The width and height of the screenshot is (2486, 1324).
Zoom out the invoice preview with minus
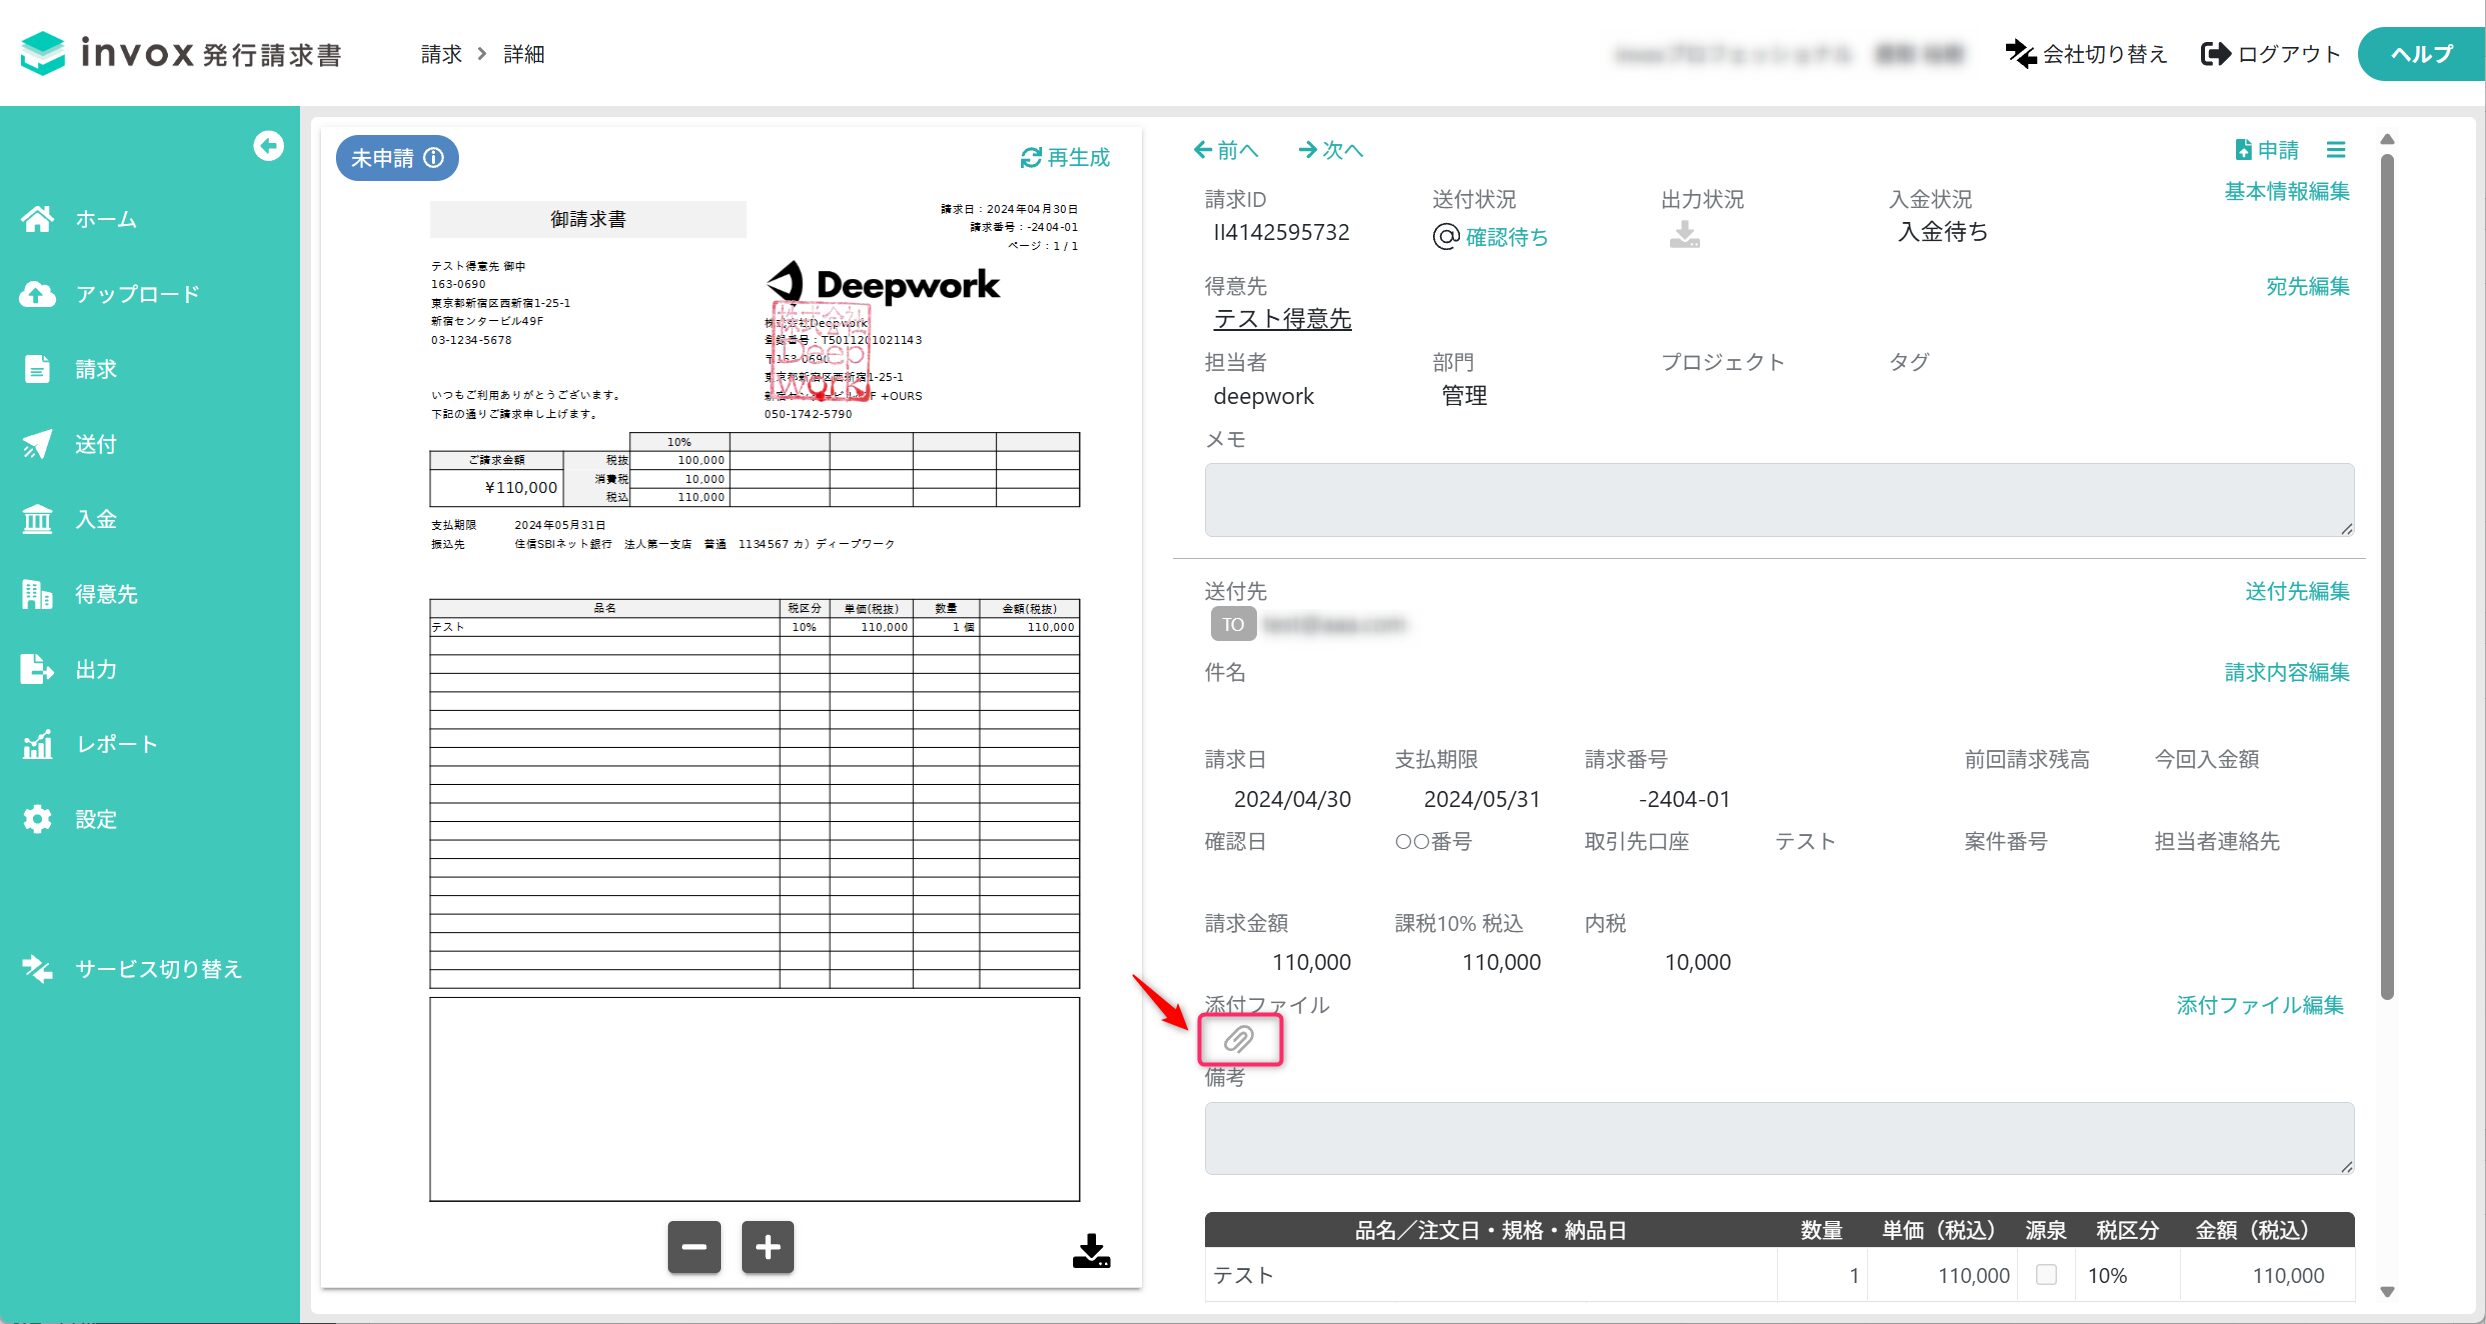click(x=694, y=1247)
